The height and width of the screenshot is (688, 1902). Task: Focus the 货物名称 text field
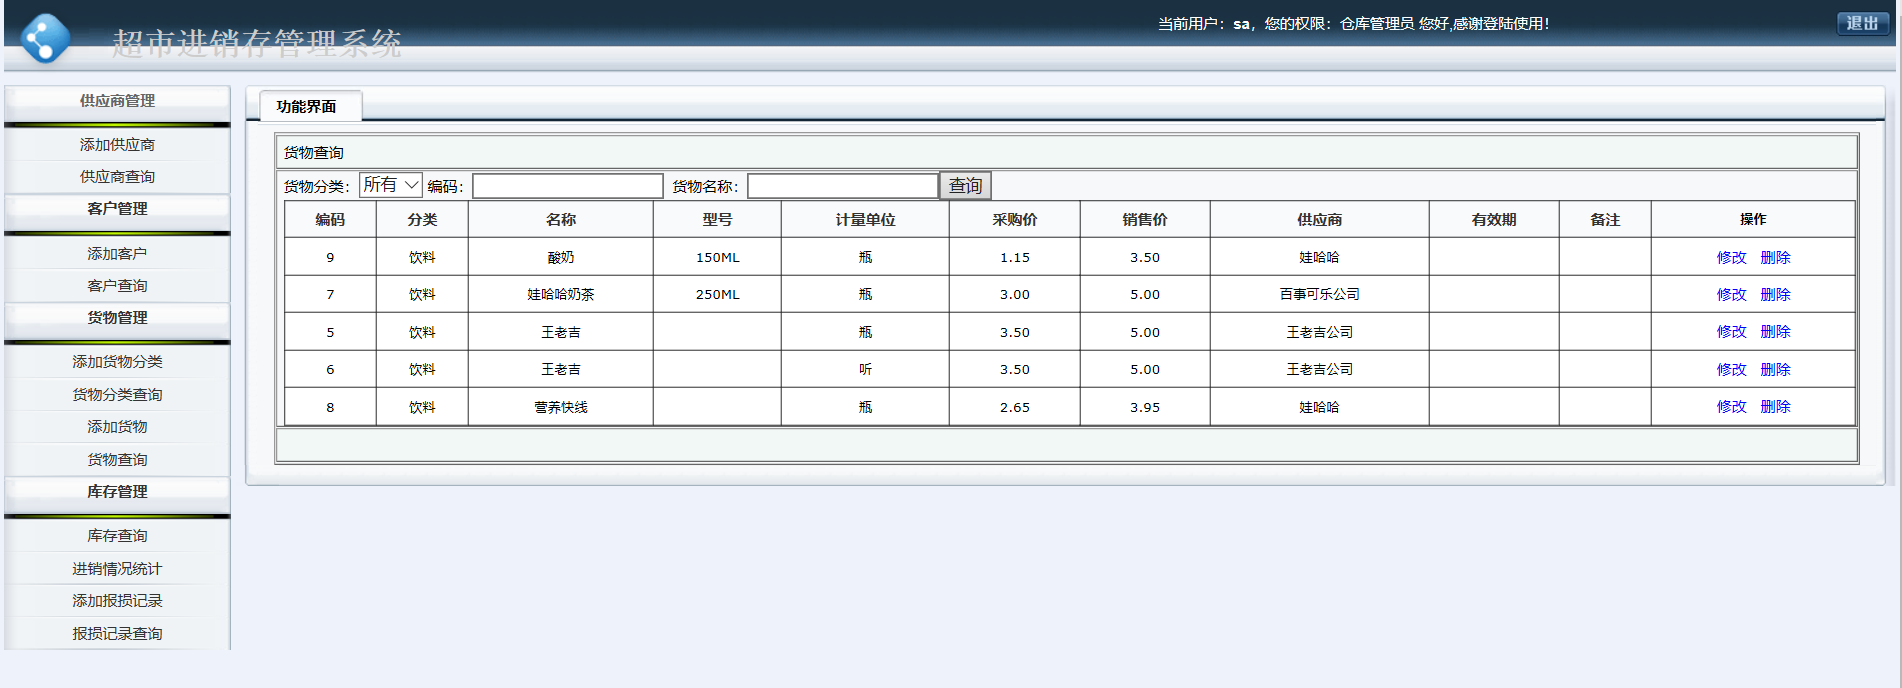(842, 186)
